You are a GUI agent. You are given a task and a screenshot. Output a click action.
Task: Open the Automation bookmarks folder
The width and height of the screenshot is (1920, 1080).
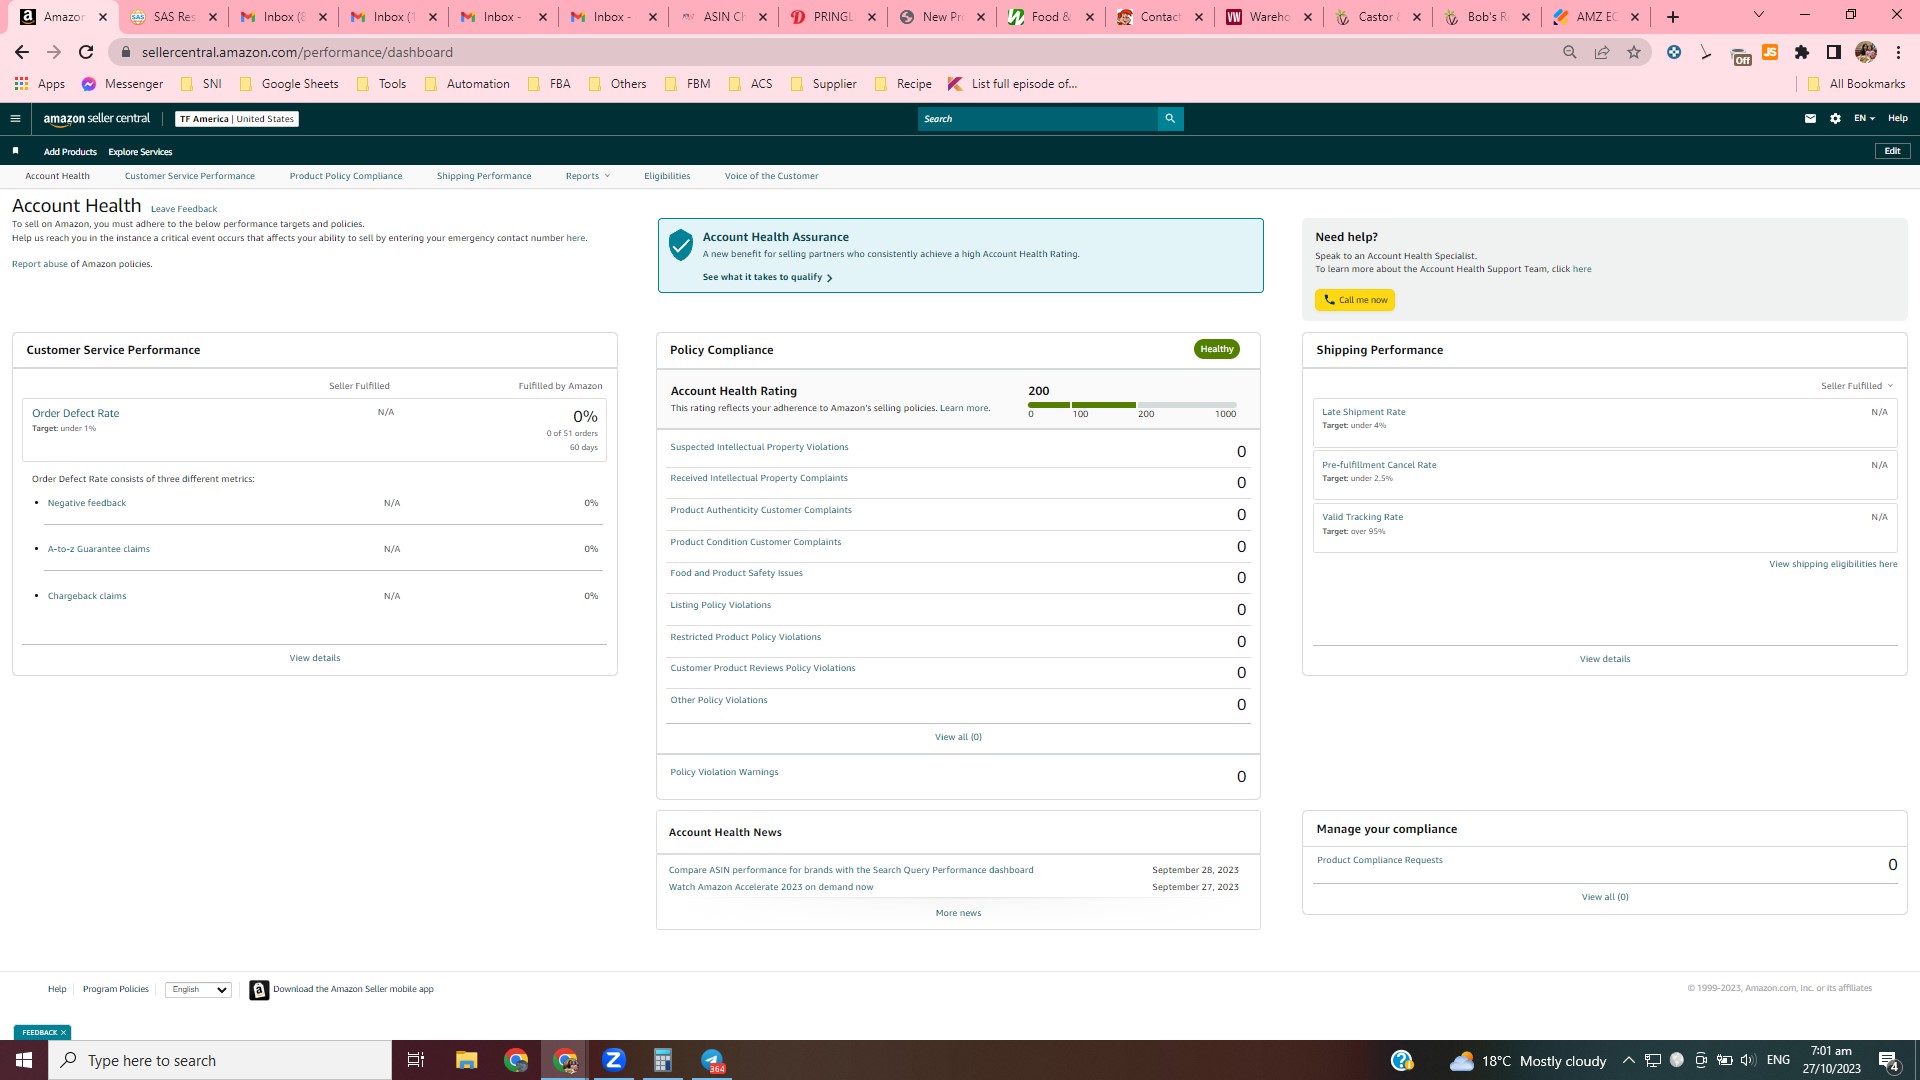pyautogui.click(x=467, y=84)
